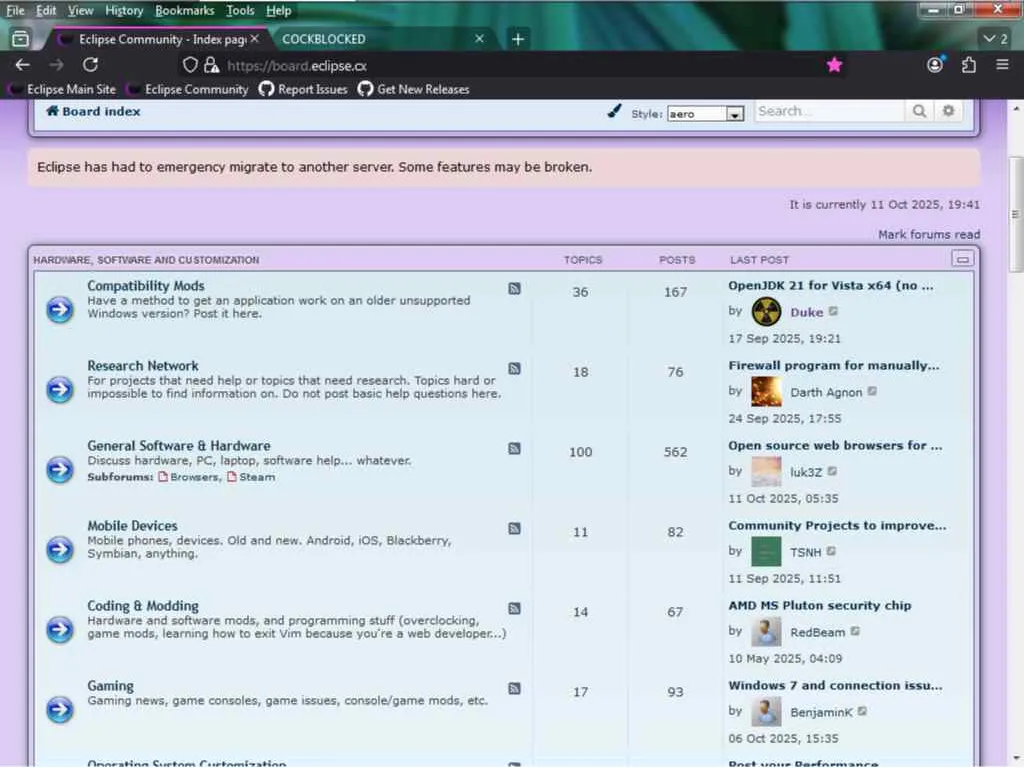Open the Browsers subforum
The height and width of the screenshot is (768, 1024).
[194, 477]
